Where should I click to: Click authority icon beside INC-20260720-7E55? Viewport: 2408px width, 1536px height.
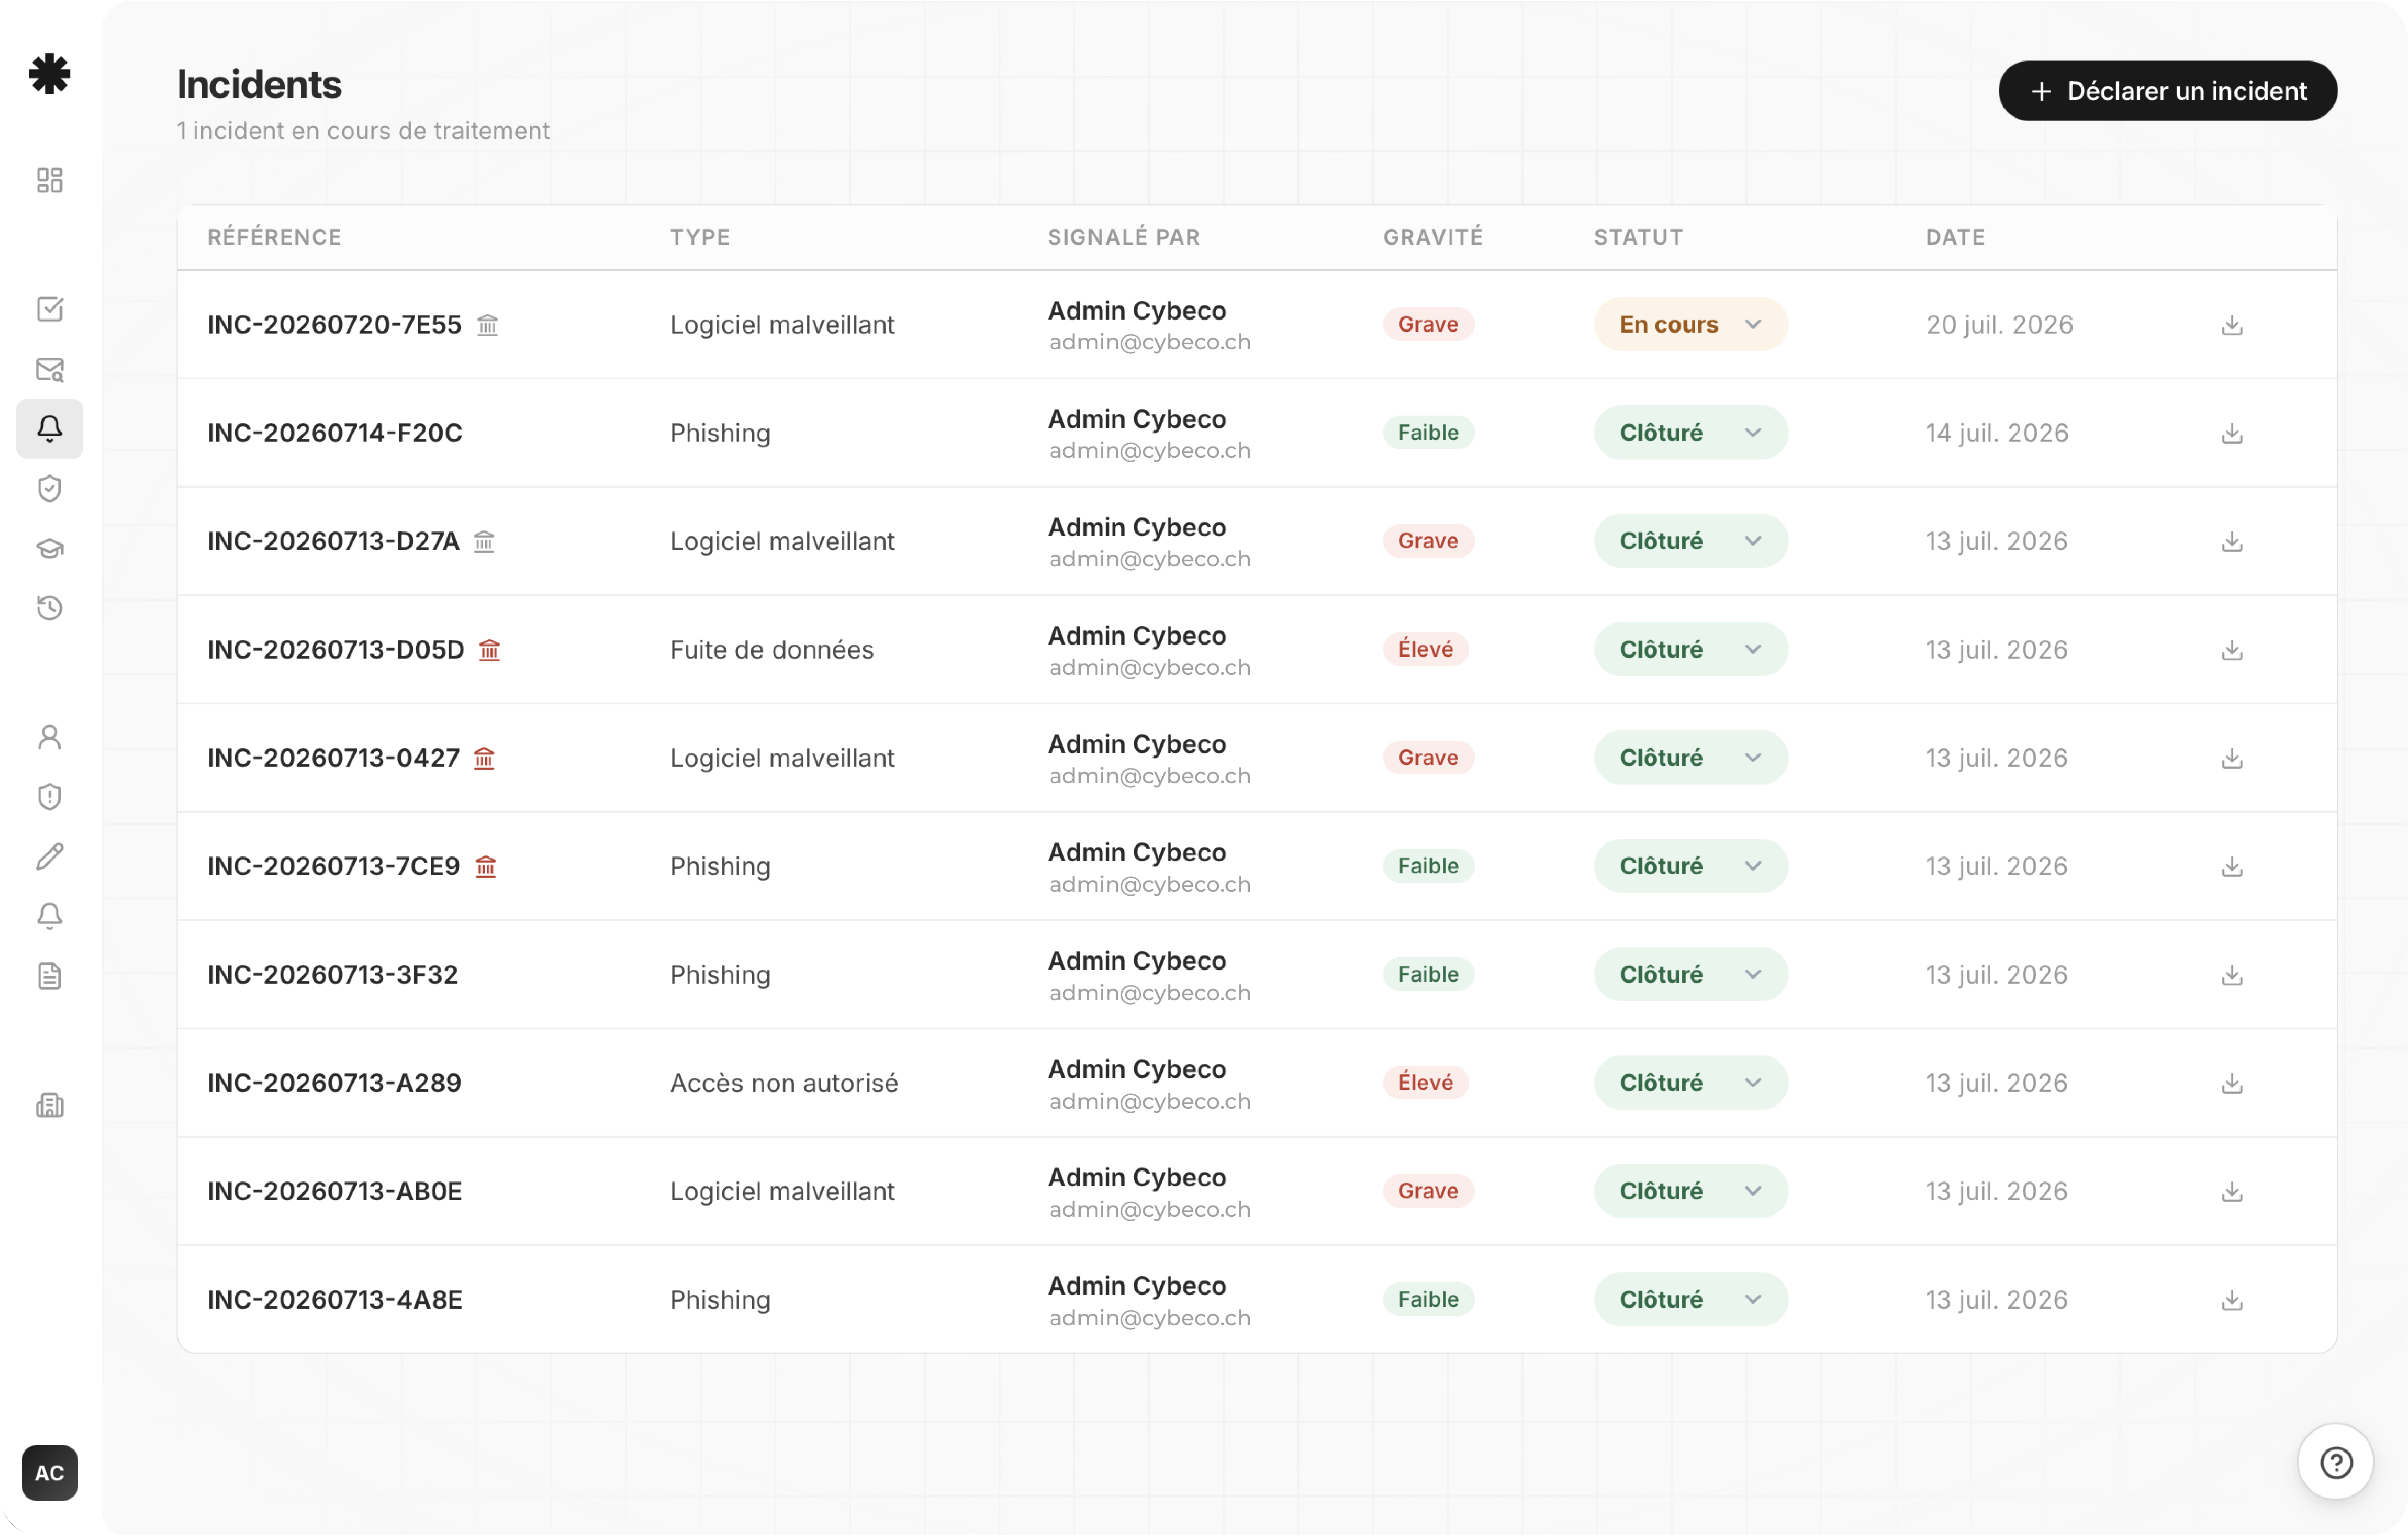point(488,325)
